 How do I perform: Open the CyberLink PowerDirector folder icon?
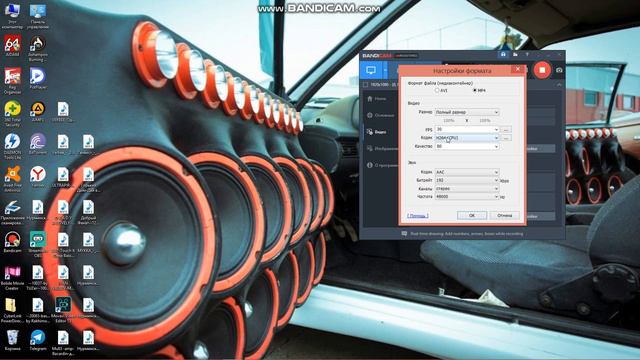(x=12, y=310)
